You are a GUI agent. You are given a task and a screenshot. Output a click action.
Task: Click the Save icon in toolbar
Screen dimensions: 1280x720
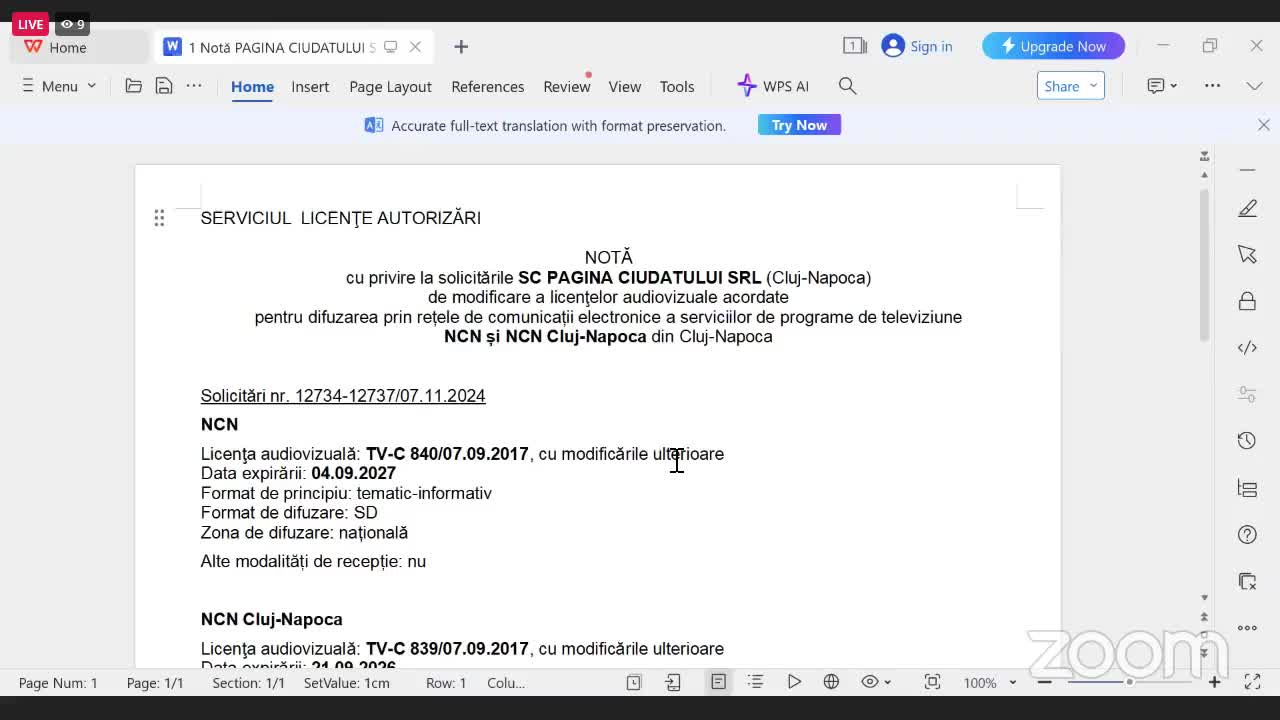(164, 86)
